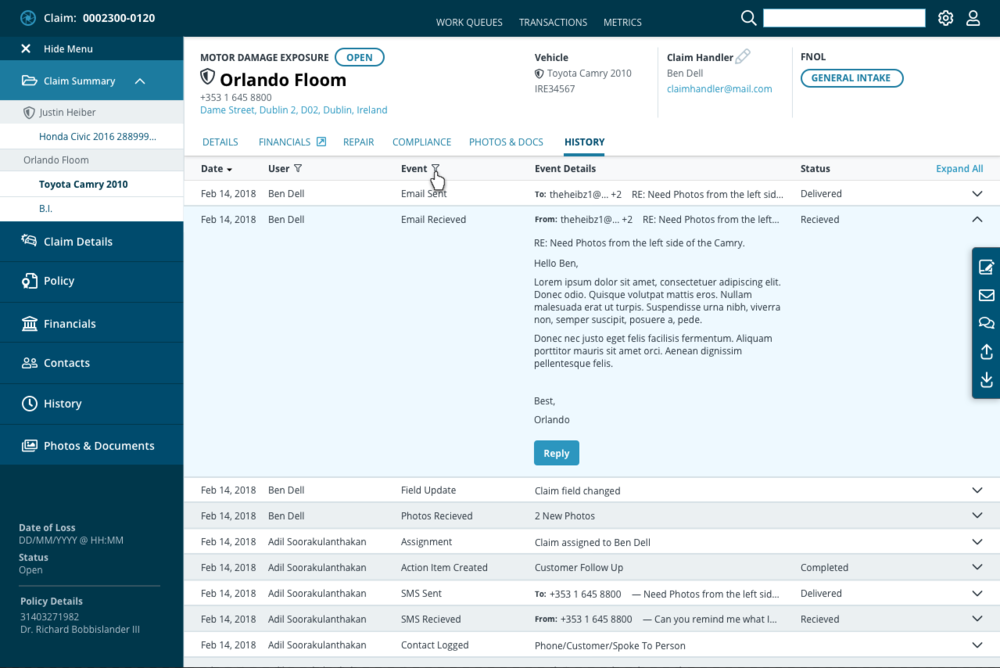Click the Reply button in the email thread
1000x668 pixels.
[x=556, y=452]
